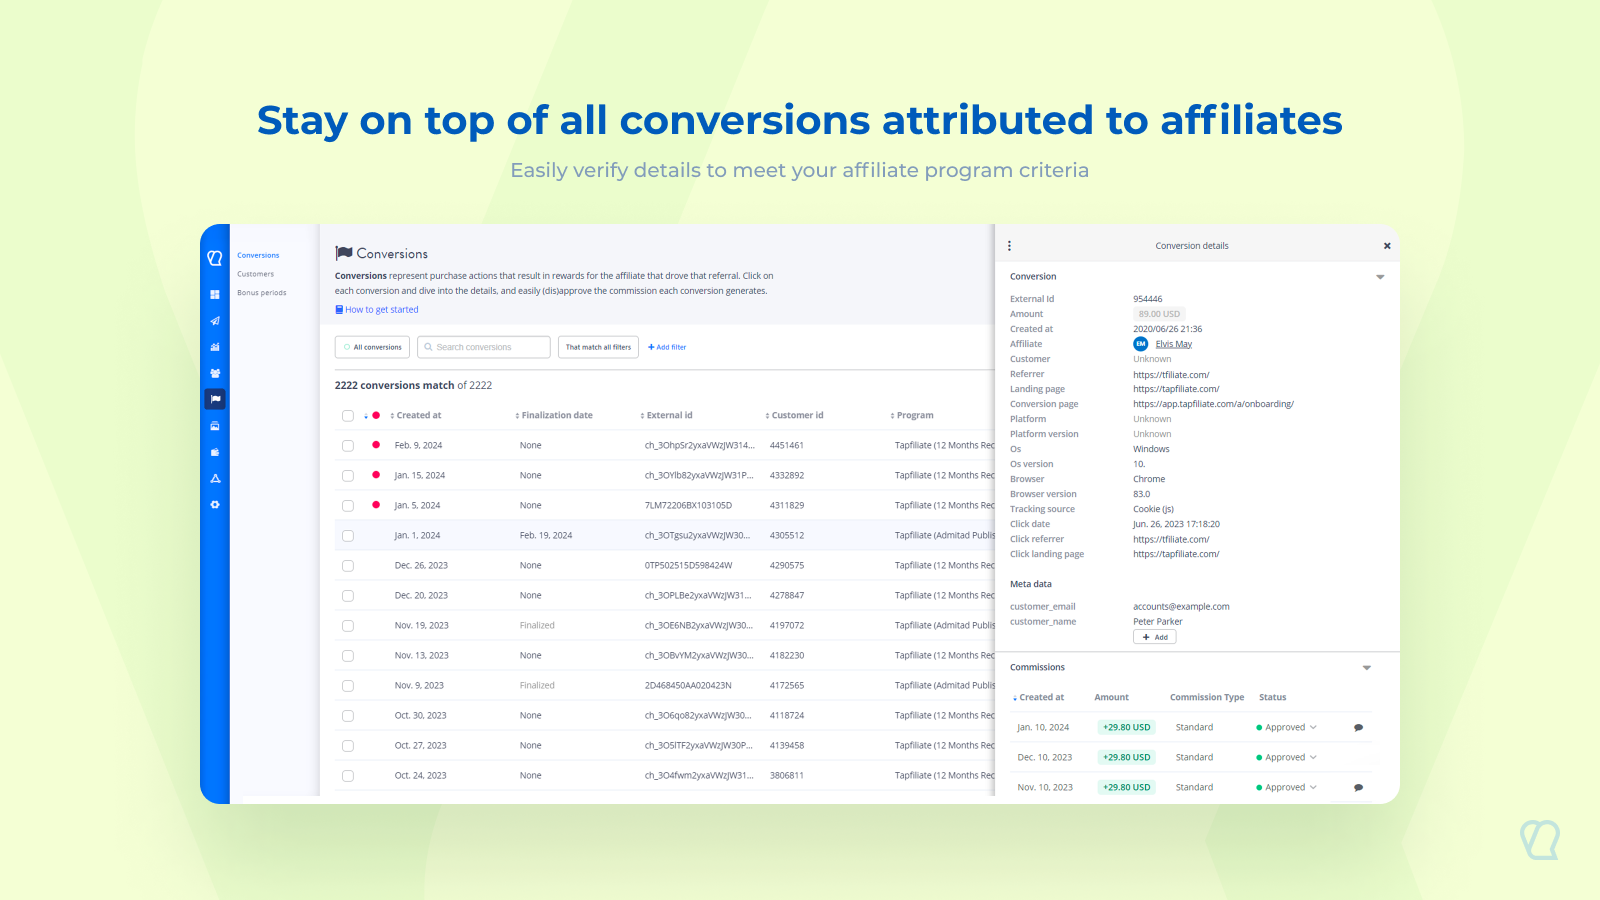Open the settings gear icon in sidebar
The width and height of the screenshot is (1600, 900).
(x=215, y=505)
